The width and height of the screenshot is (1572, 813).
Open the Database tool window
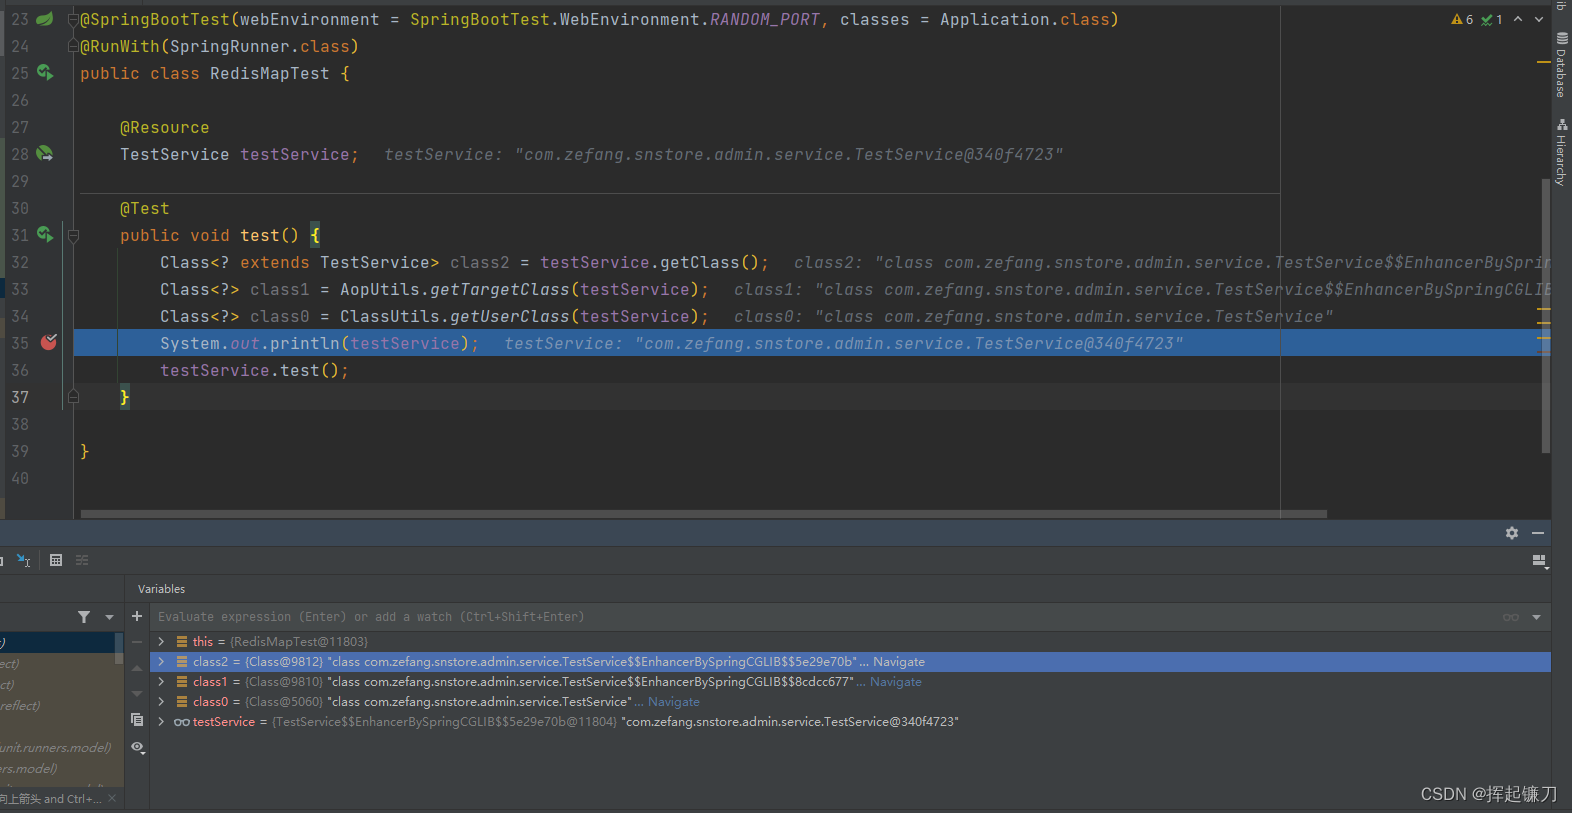[x=1561, y=65]
